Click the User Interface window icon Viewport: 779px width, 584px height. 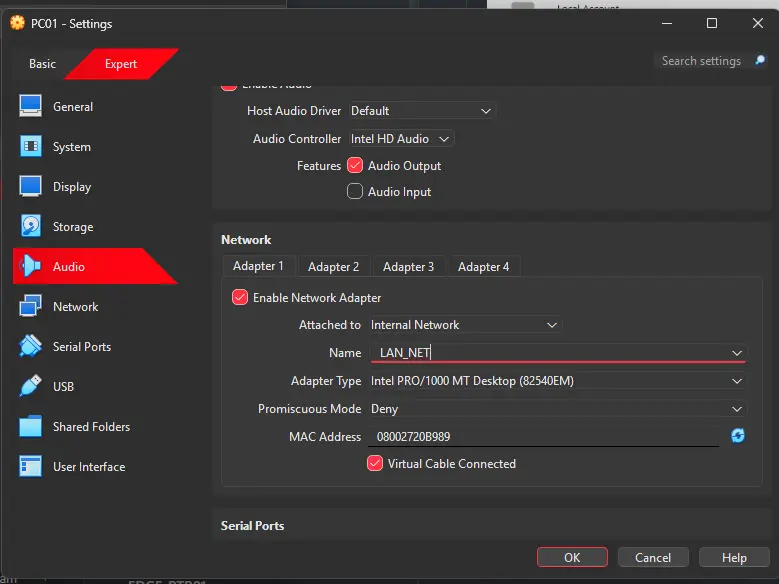[30, 466]
